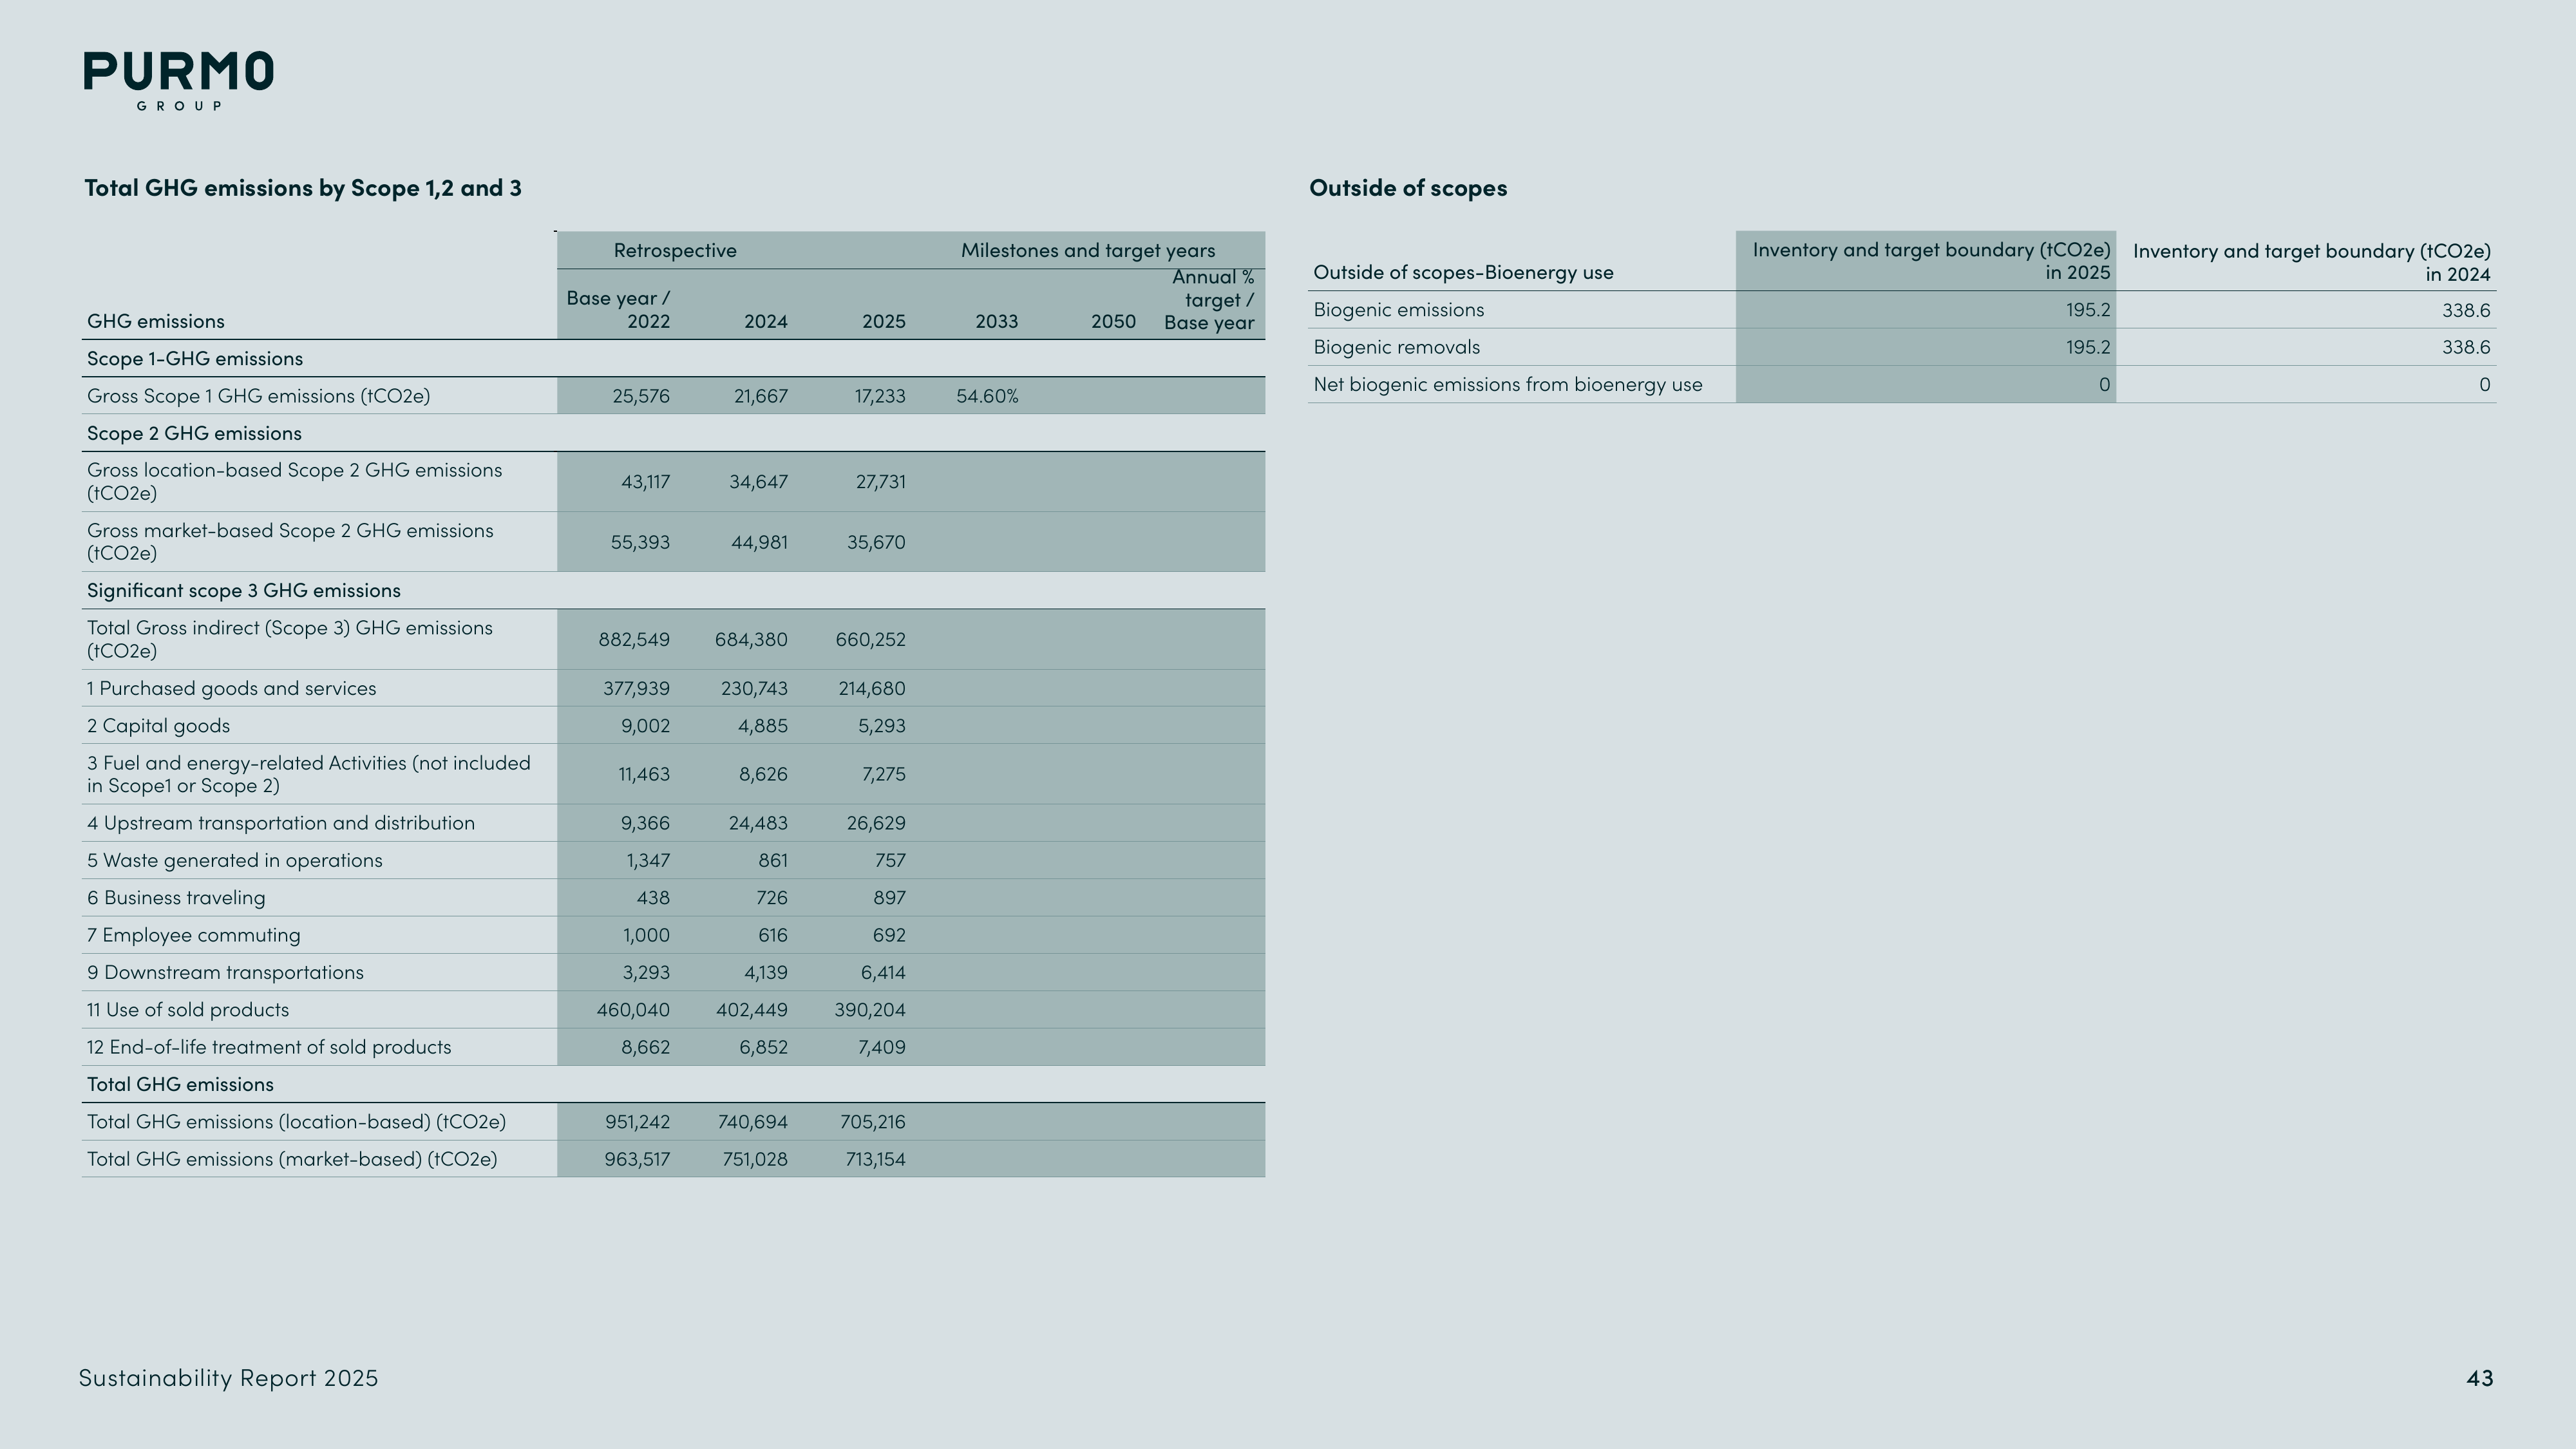
Task: Click '3 Fuel and energy-related Activities' row label
Action: (309, 775)
